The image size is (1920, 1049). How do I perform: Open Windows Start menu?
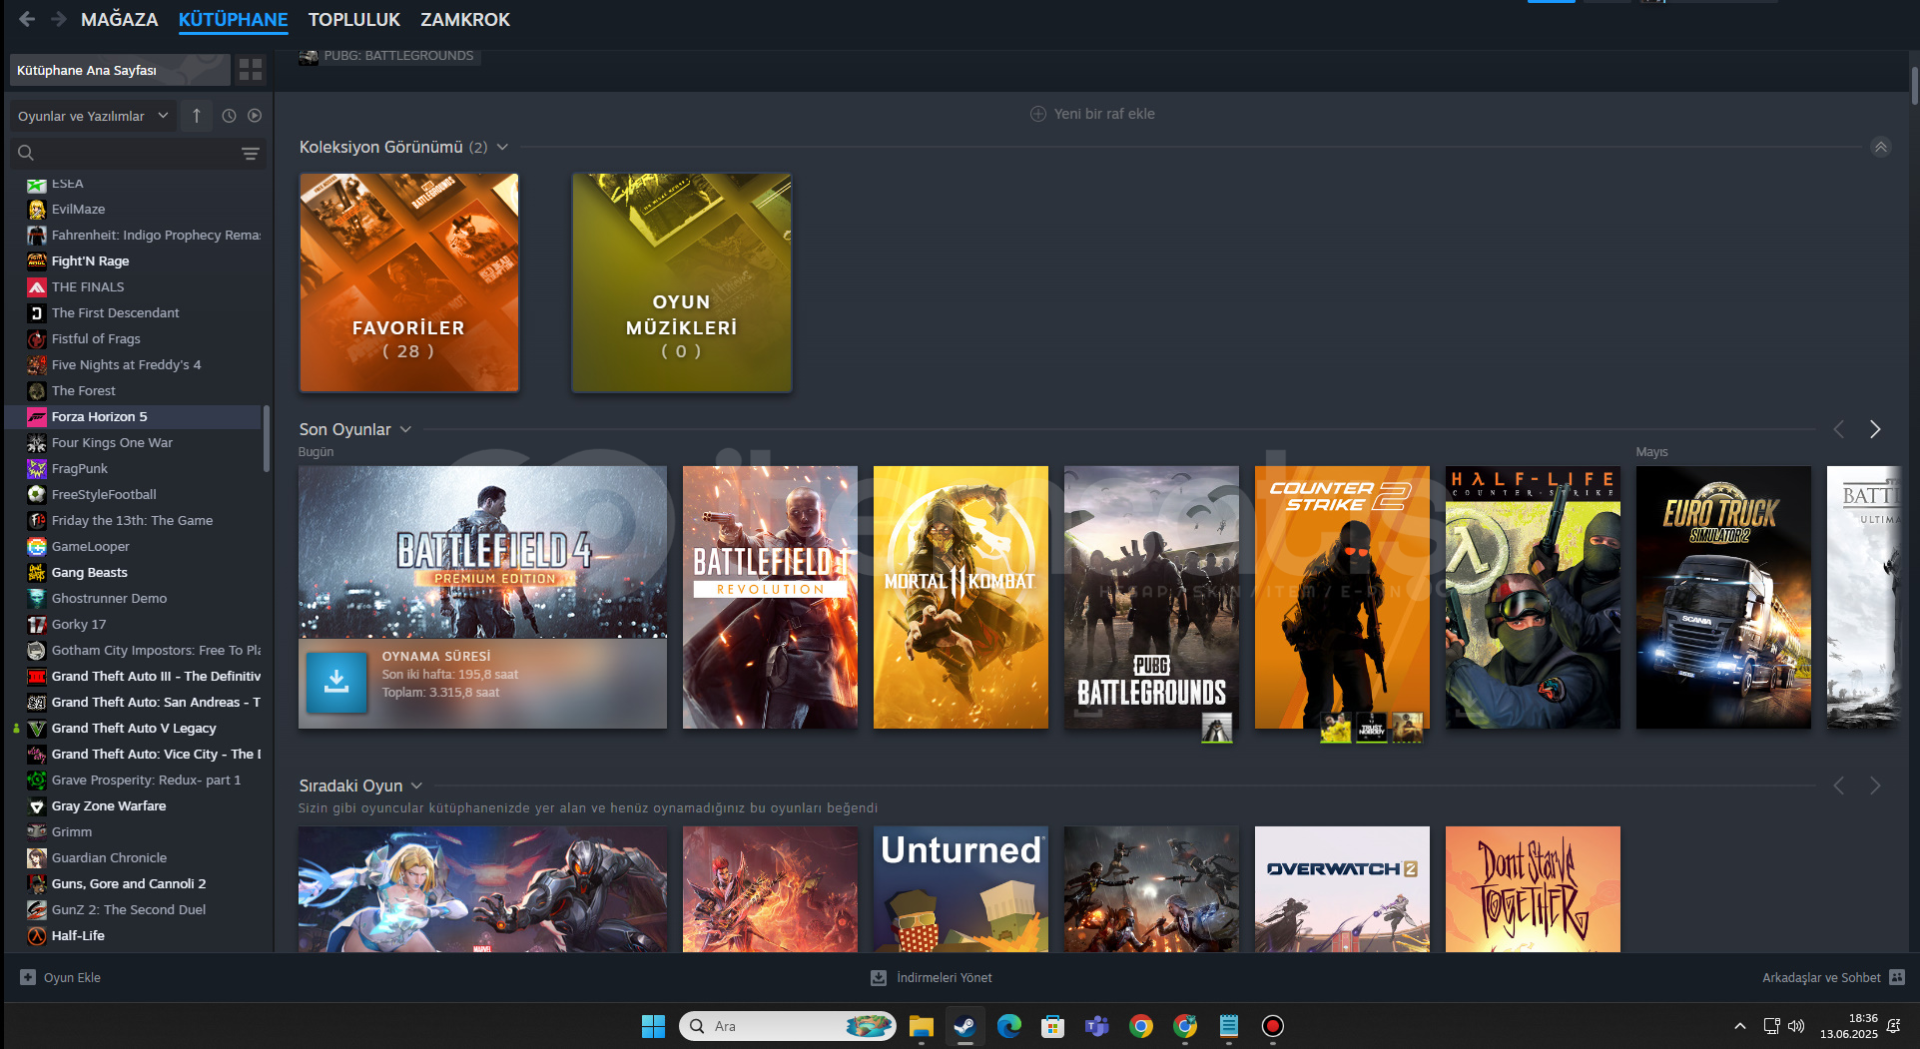click(x=653, y=1026)
